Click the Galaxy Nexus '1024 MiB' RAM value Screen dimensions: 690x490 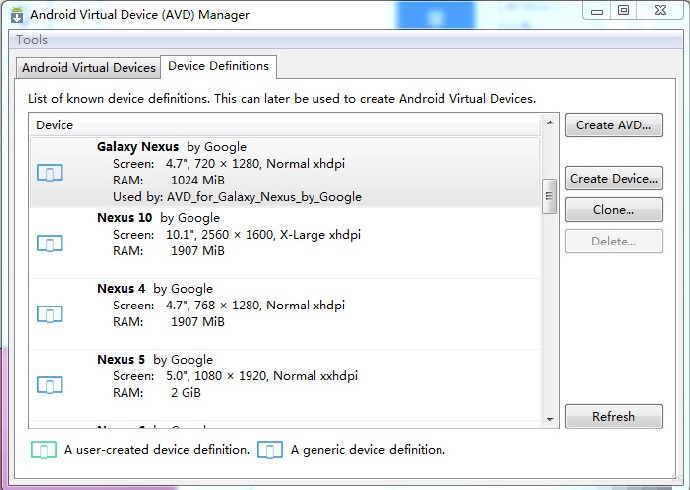pyautogui.click(x=198, y=180)
